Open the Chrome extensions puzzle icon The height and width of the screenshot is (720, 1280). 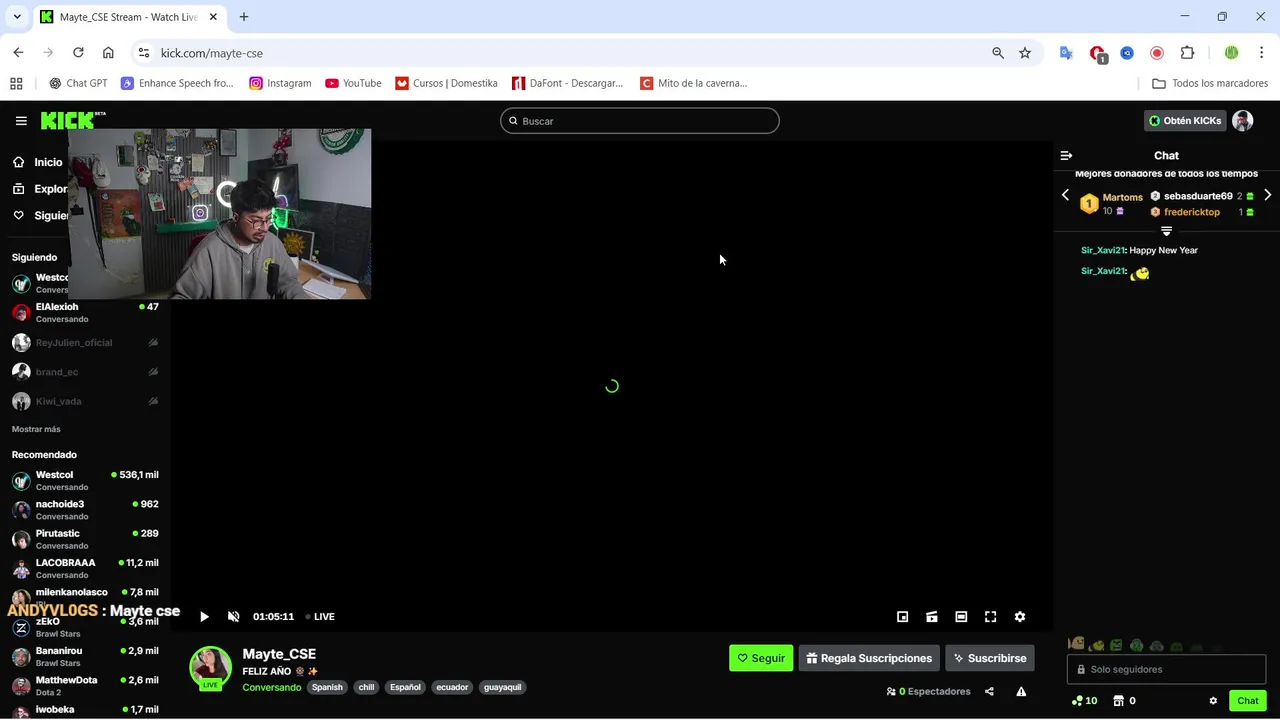point(1187,53)
